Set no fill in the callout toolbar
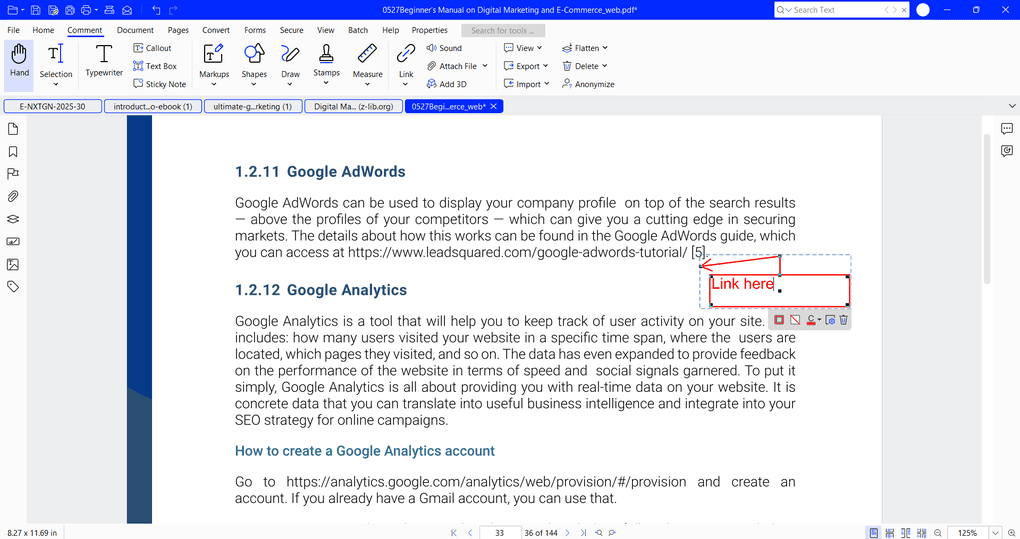1020x539 pixels. click(x=795, y=320)
